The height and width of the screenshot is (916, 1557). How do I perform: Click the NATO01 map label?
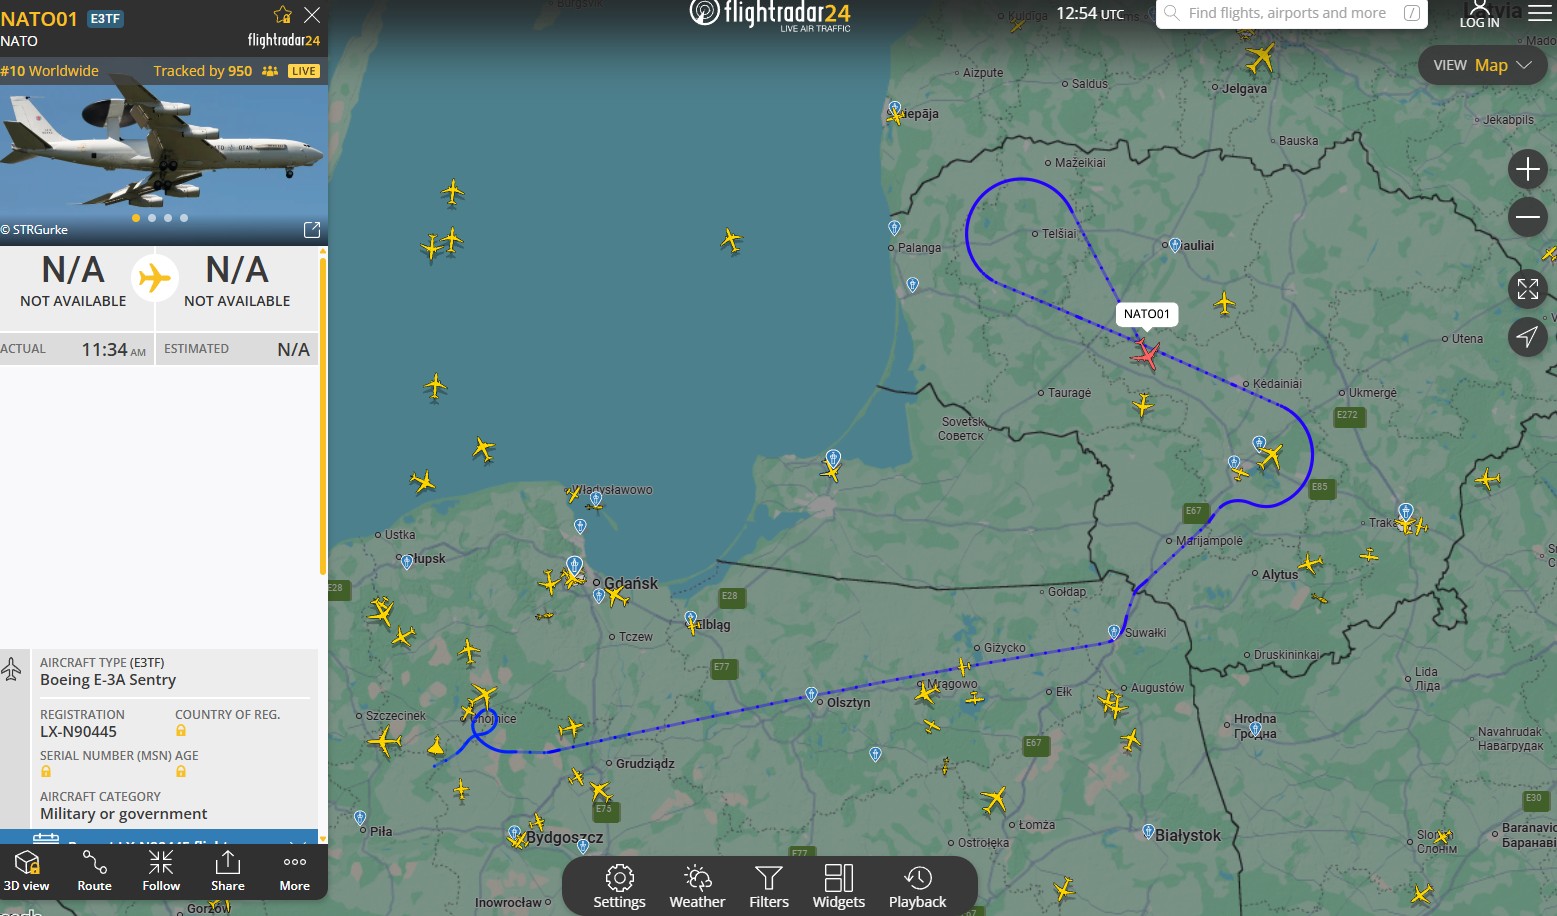(1147, 314)
